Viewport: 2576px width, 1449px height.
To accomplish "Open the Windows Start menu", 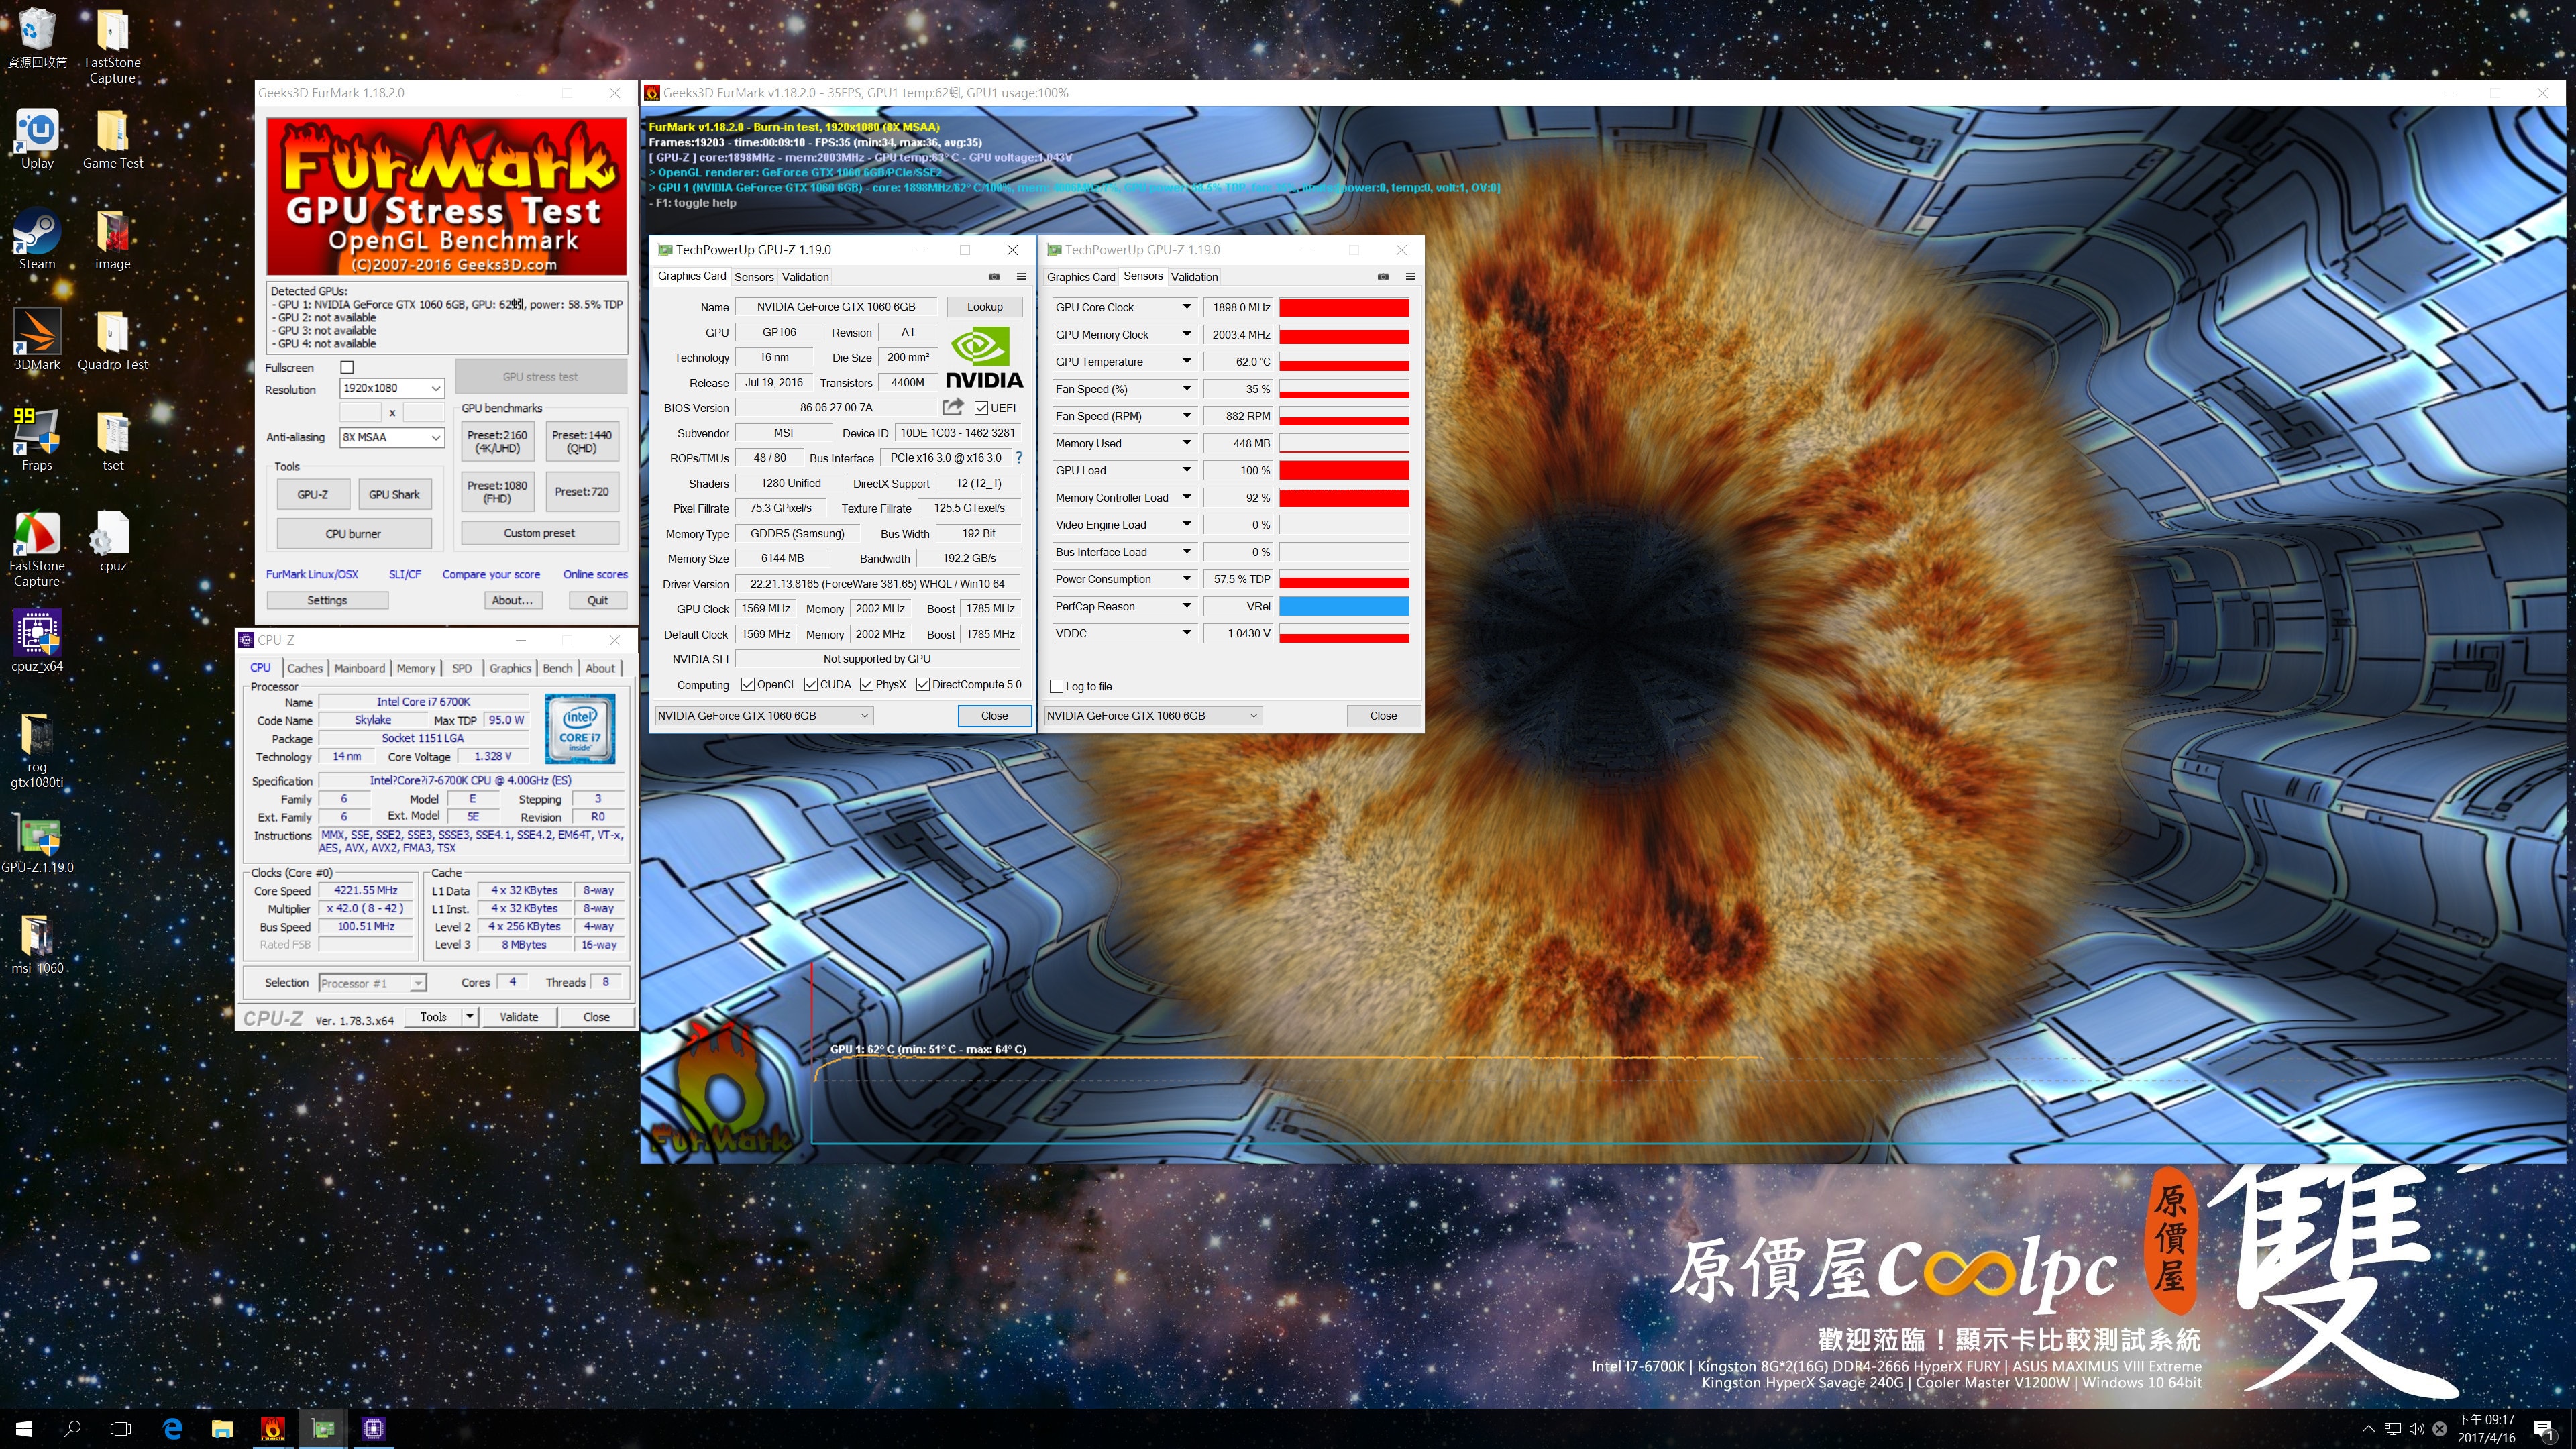I will tap(24, 1428).
